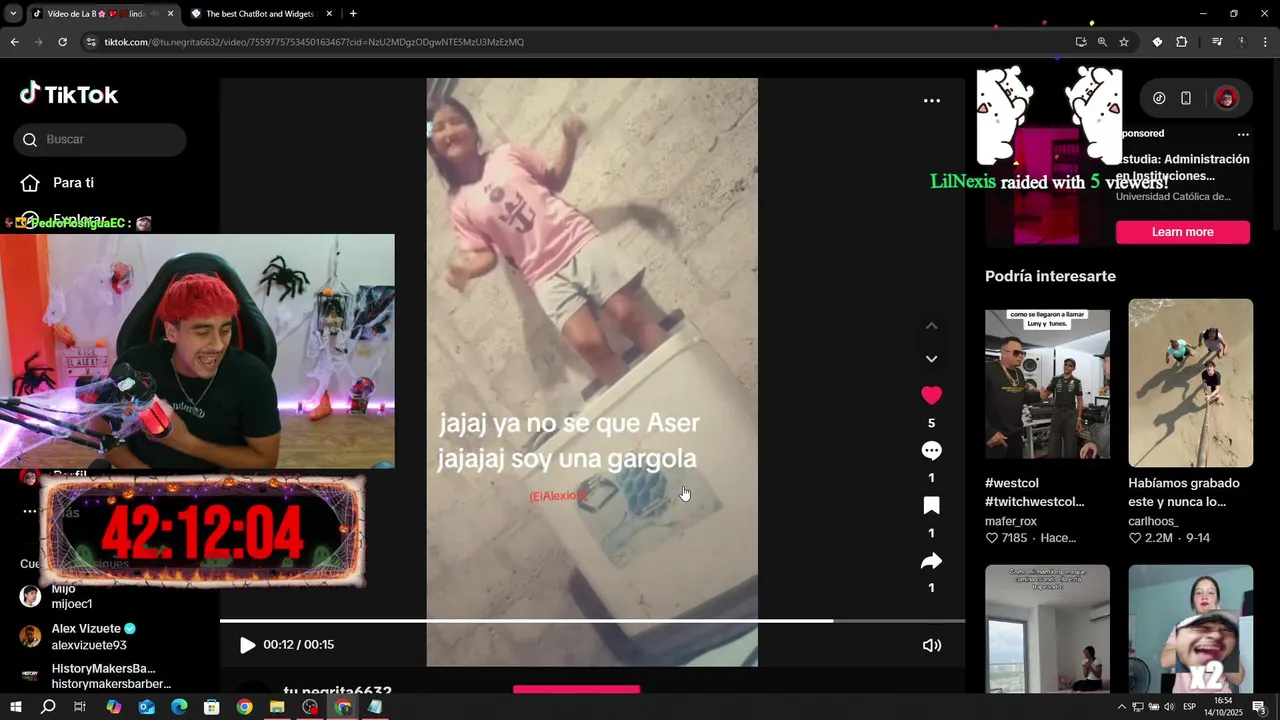Open the carlhoos_ creator link
Image resolution: width=1280 pixels, height=720 pixels.
pyautogui.click(x=1153, y=521)
